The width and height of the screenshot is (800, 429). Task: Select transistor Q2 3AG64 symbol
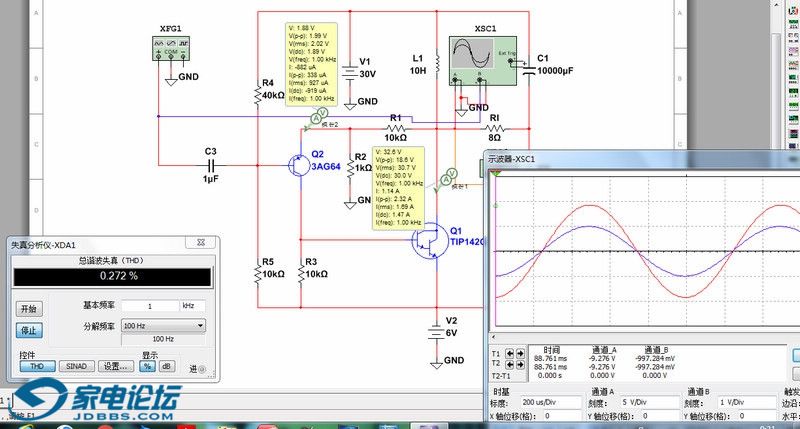pyautogui.click(x=297, y=166)
